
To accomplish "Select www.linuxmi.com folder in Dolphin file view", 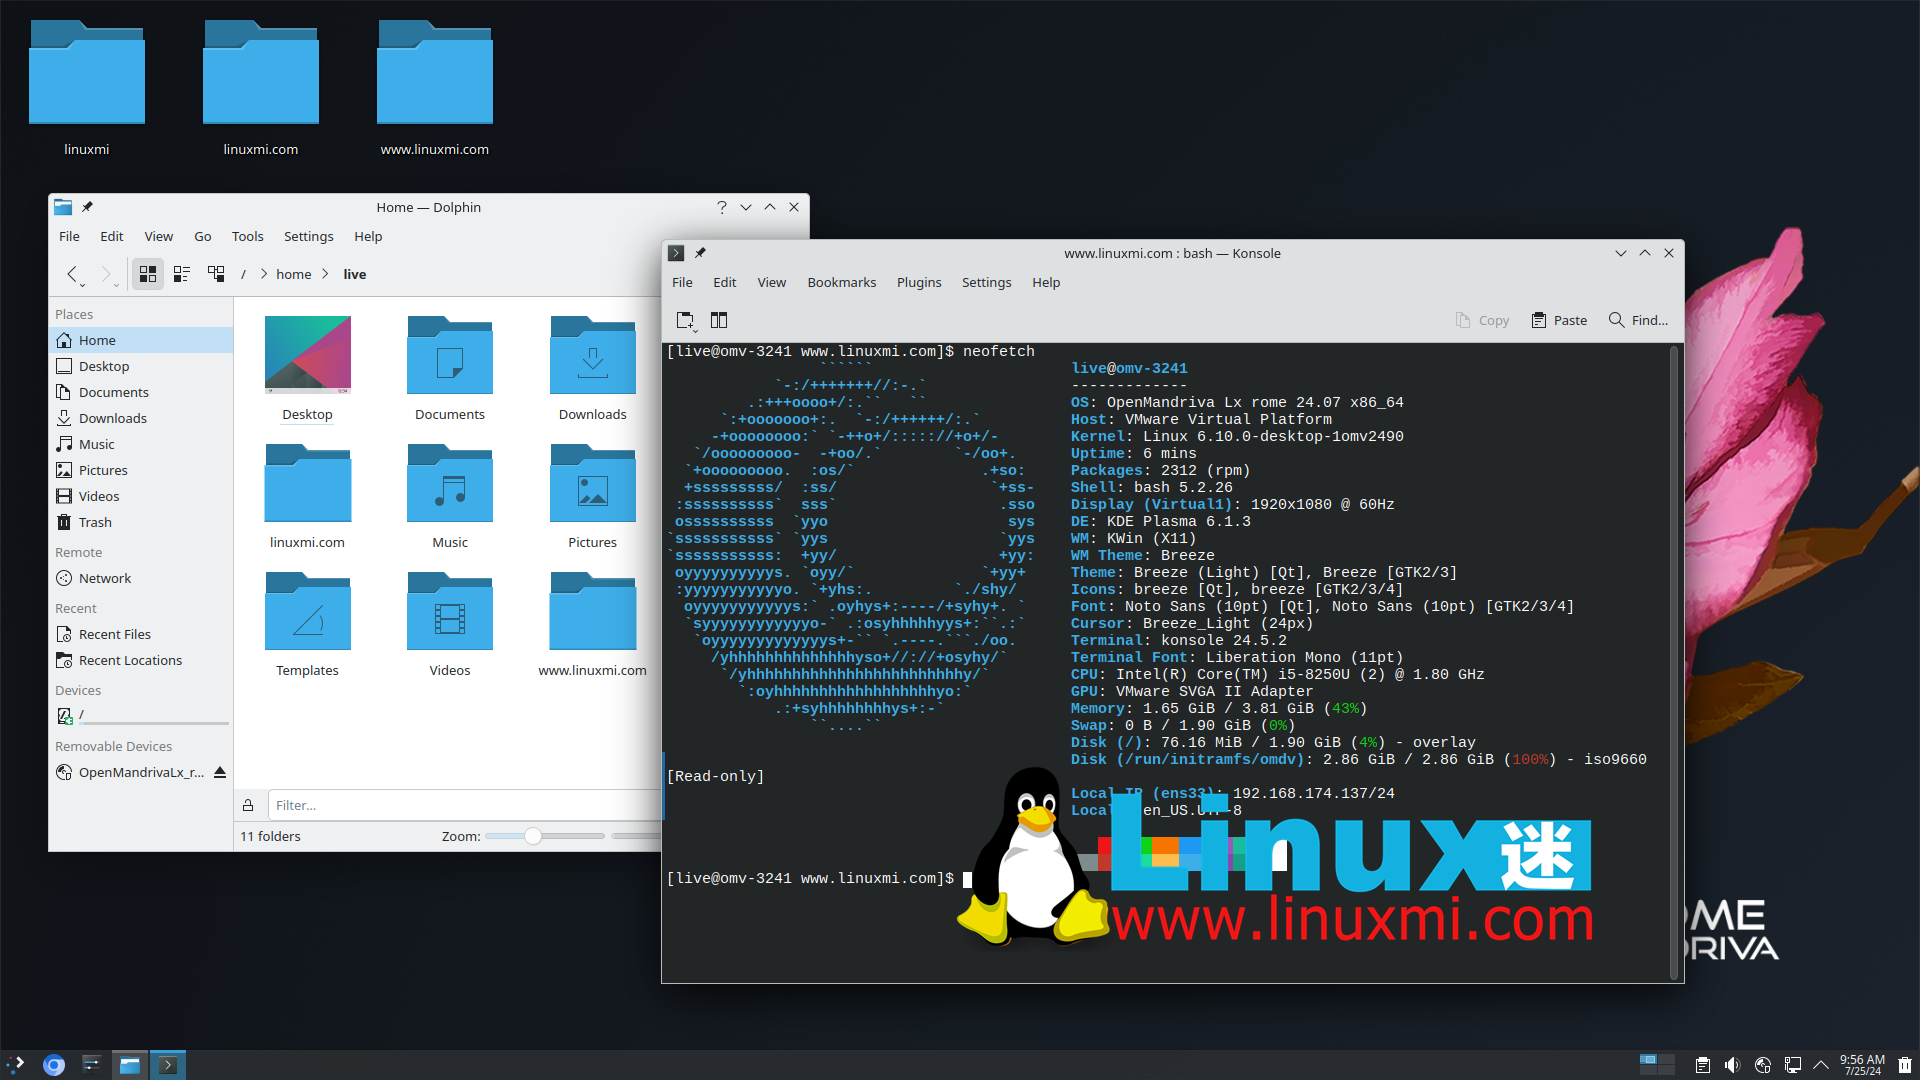I will coord(593,624).
